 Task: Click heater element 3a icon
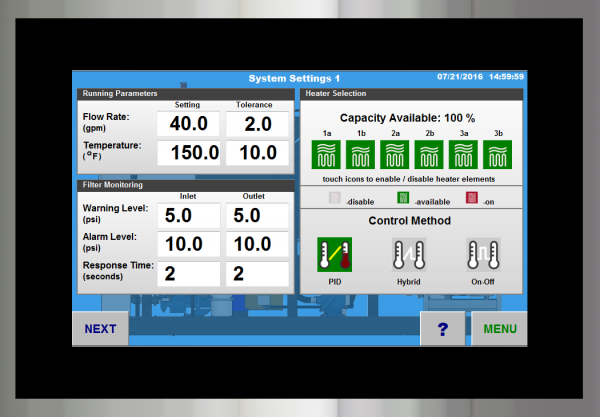[463, 155]
